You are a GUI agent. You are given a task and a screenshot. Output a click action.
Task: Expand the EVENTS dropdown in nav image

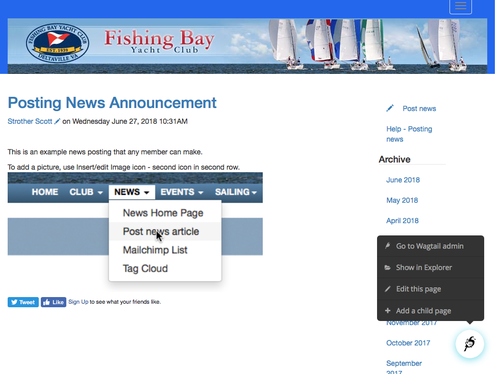pos(182,192)
